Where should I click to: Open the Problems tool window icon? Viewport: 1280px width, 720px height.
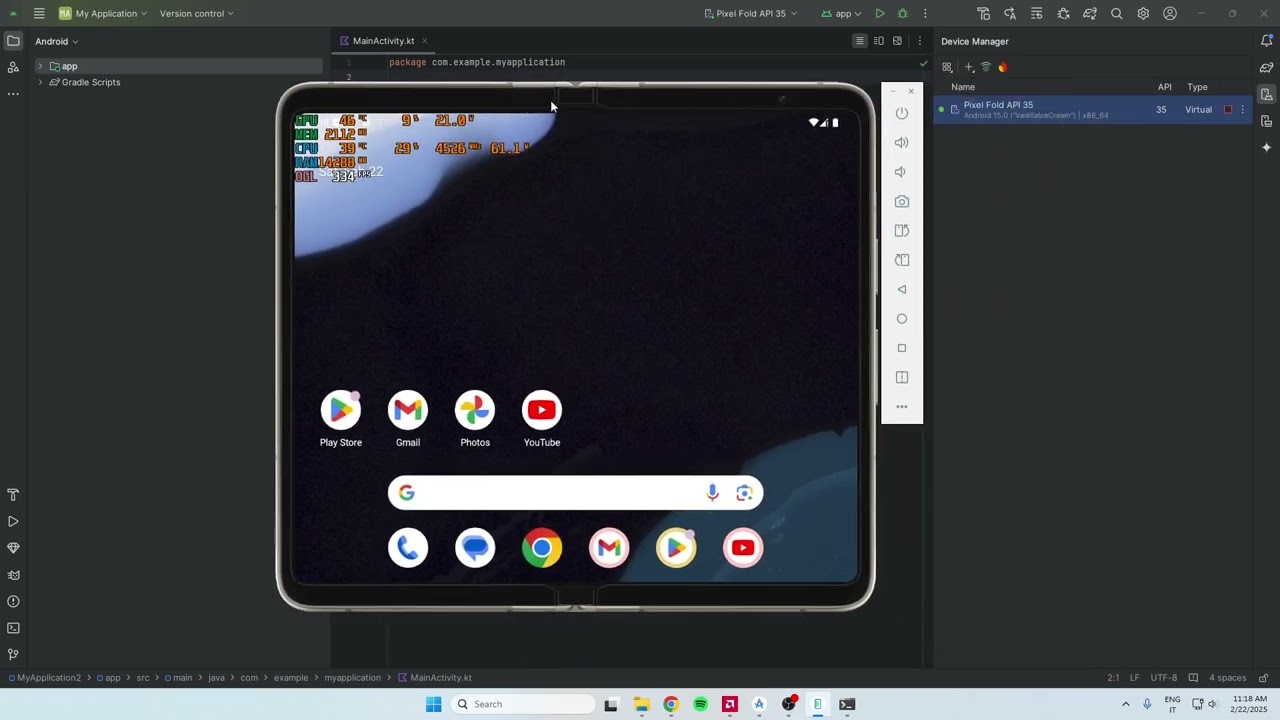(13, 602)
